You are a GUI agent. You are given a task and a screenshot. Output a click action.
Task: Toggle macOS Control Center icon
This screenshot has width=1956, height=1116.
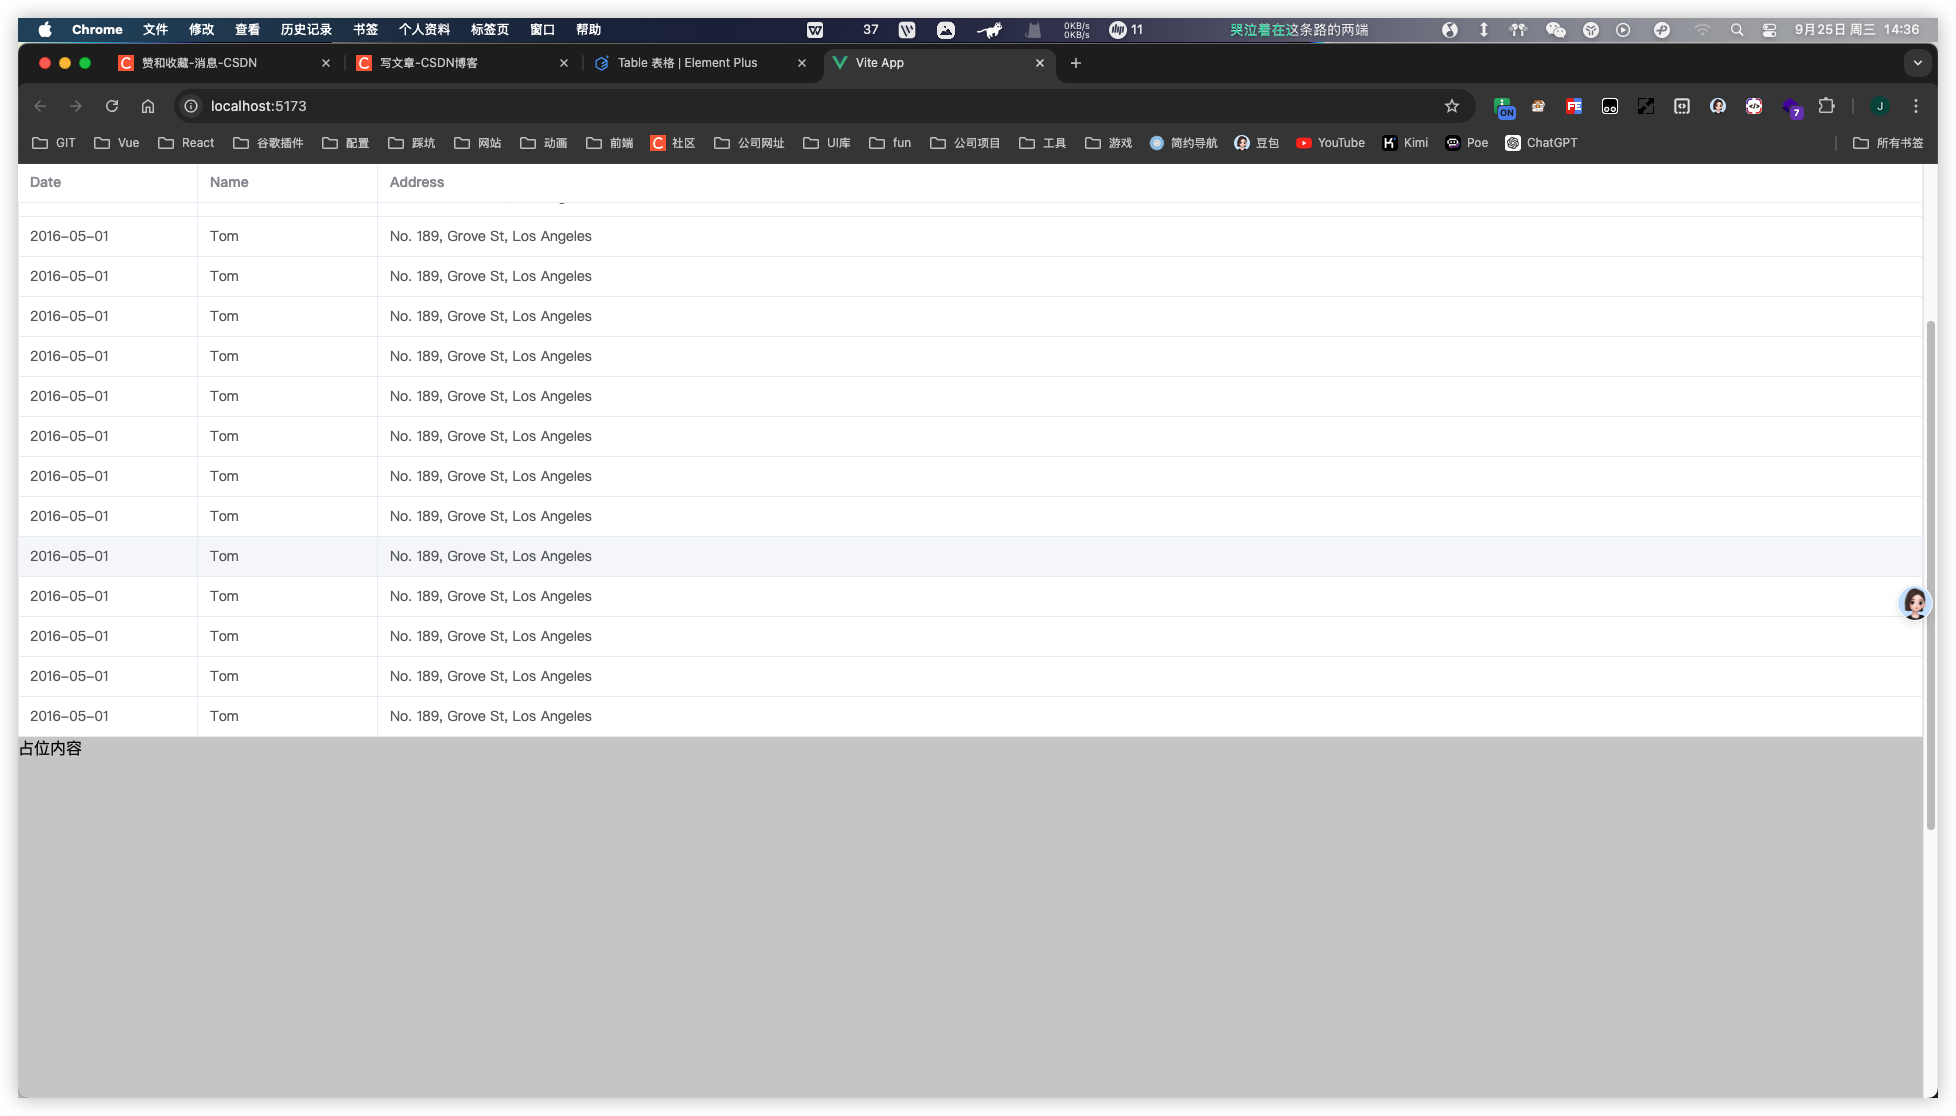pyautogui.click(x=1769, y=30)
